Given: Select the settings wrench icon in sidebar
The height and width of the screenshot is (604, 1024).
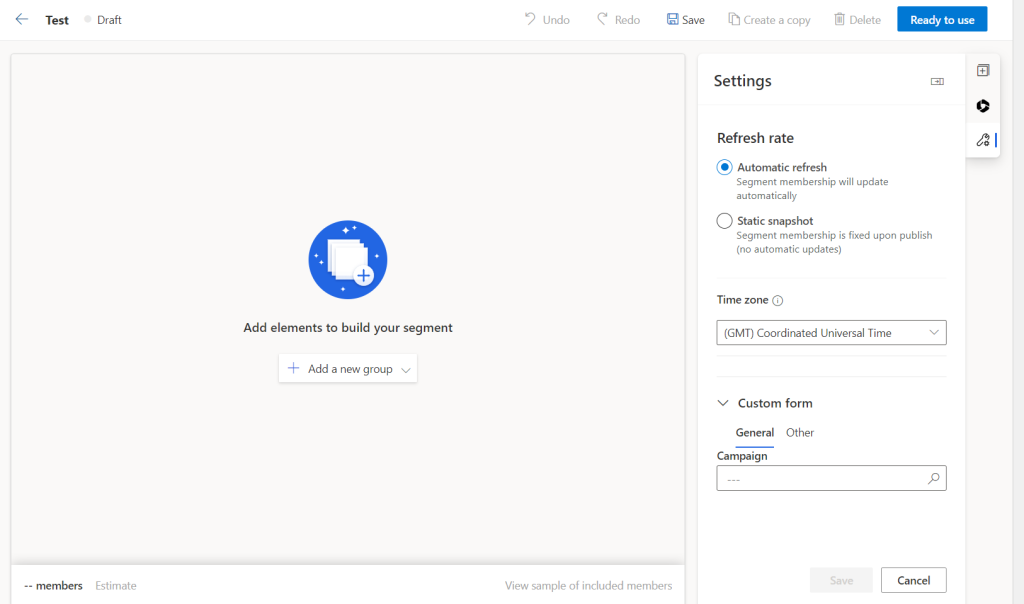Looking at the screenshot, I should [983, 140].
